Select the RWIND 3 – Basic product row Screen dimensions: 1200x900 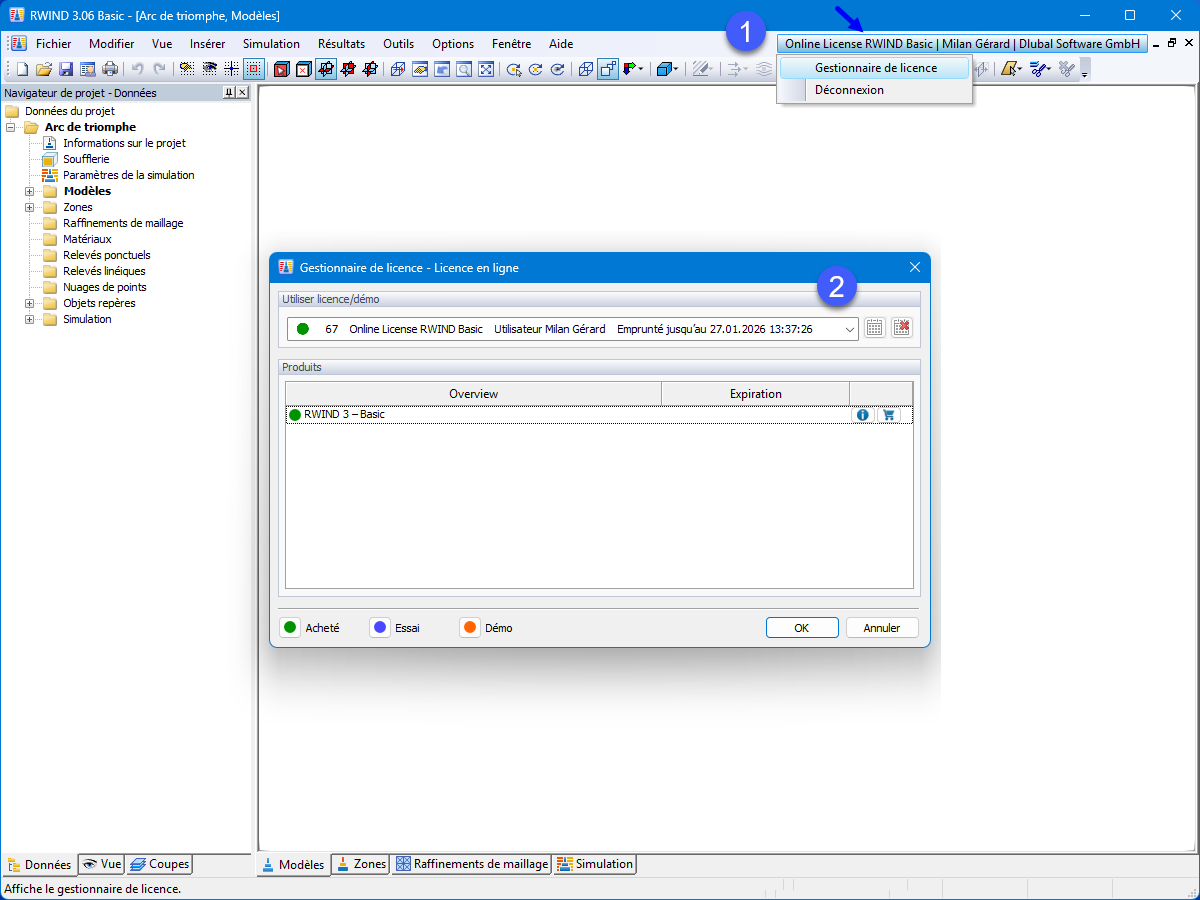[x=599, y=415]
